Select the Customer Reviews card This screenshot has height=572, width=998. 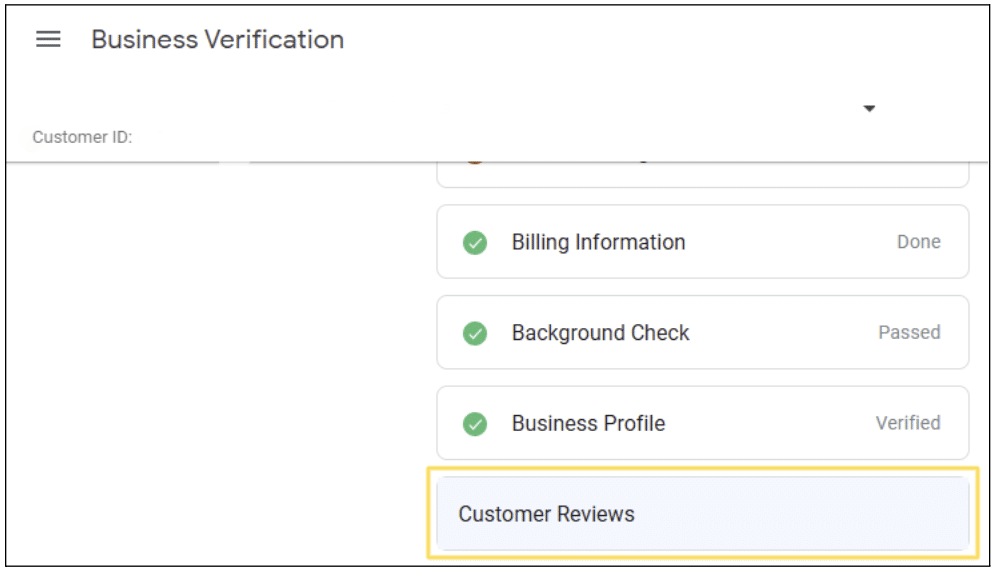click(x=703, y=513)
